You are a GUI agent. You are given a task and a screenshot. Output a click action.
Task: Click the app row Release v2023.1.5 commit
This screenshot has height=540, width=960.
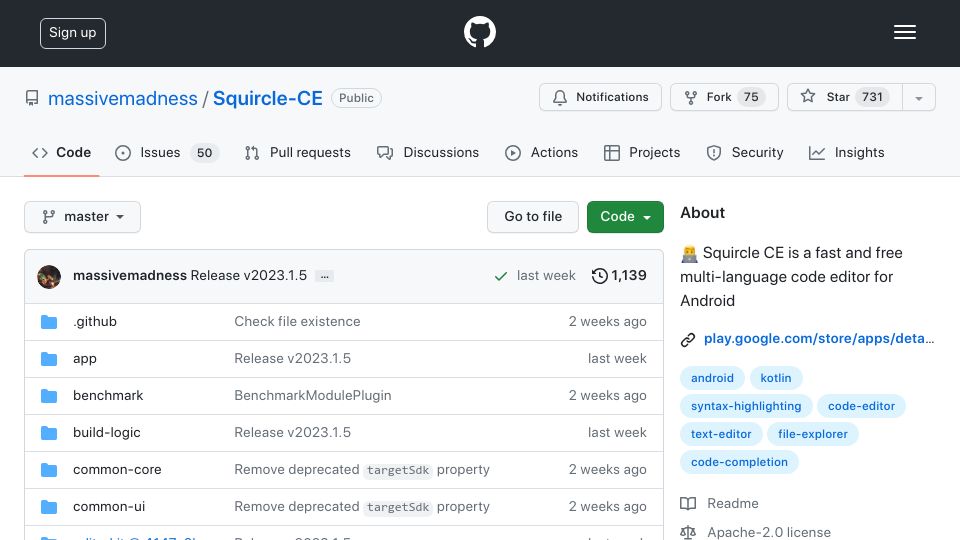pos(293,359)
